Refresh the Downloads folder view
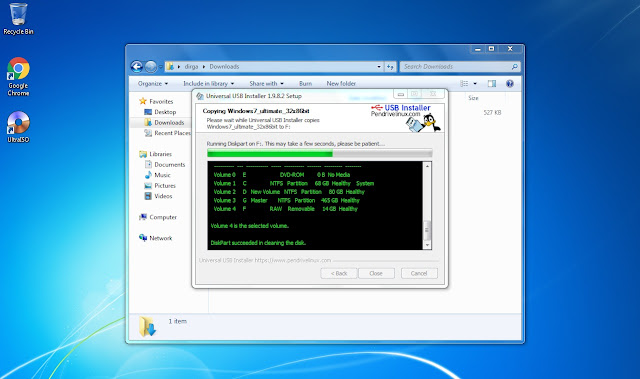The height and width of the screenshot is (379, 640). tap(391, 66)
